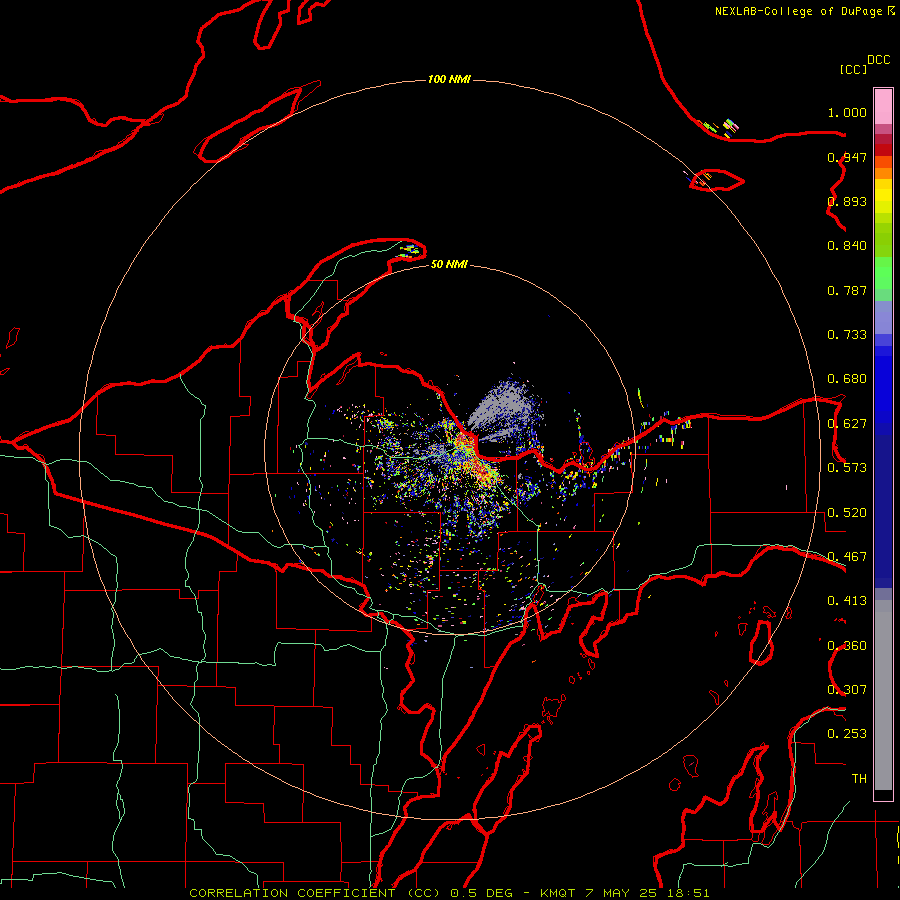Click the Correlation Coefficient product title caption
900x900 pixels.
coord(449,893)
